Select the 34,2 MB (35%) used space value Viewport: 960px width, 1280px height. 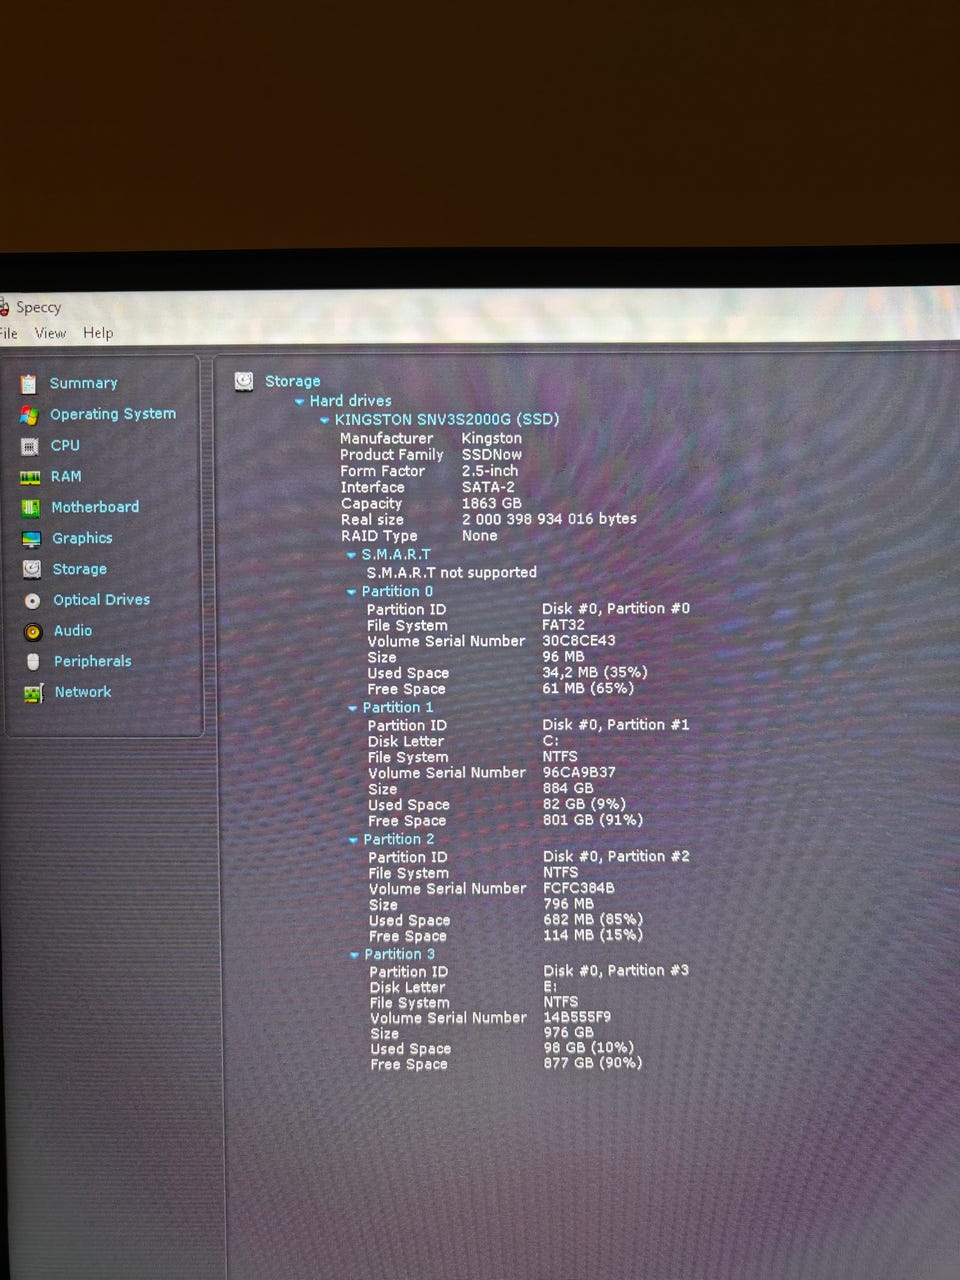click(x=595, y=672)
